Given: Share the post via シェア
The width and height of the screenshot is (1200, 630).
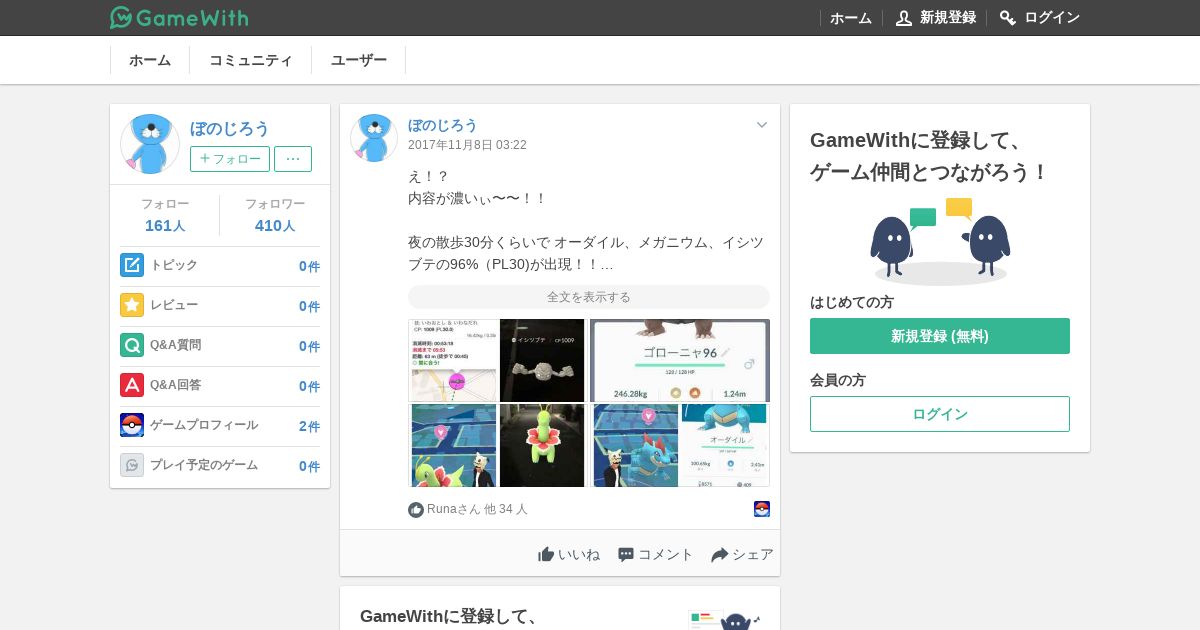Looking at the screenshot, I should click(742, 554).
